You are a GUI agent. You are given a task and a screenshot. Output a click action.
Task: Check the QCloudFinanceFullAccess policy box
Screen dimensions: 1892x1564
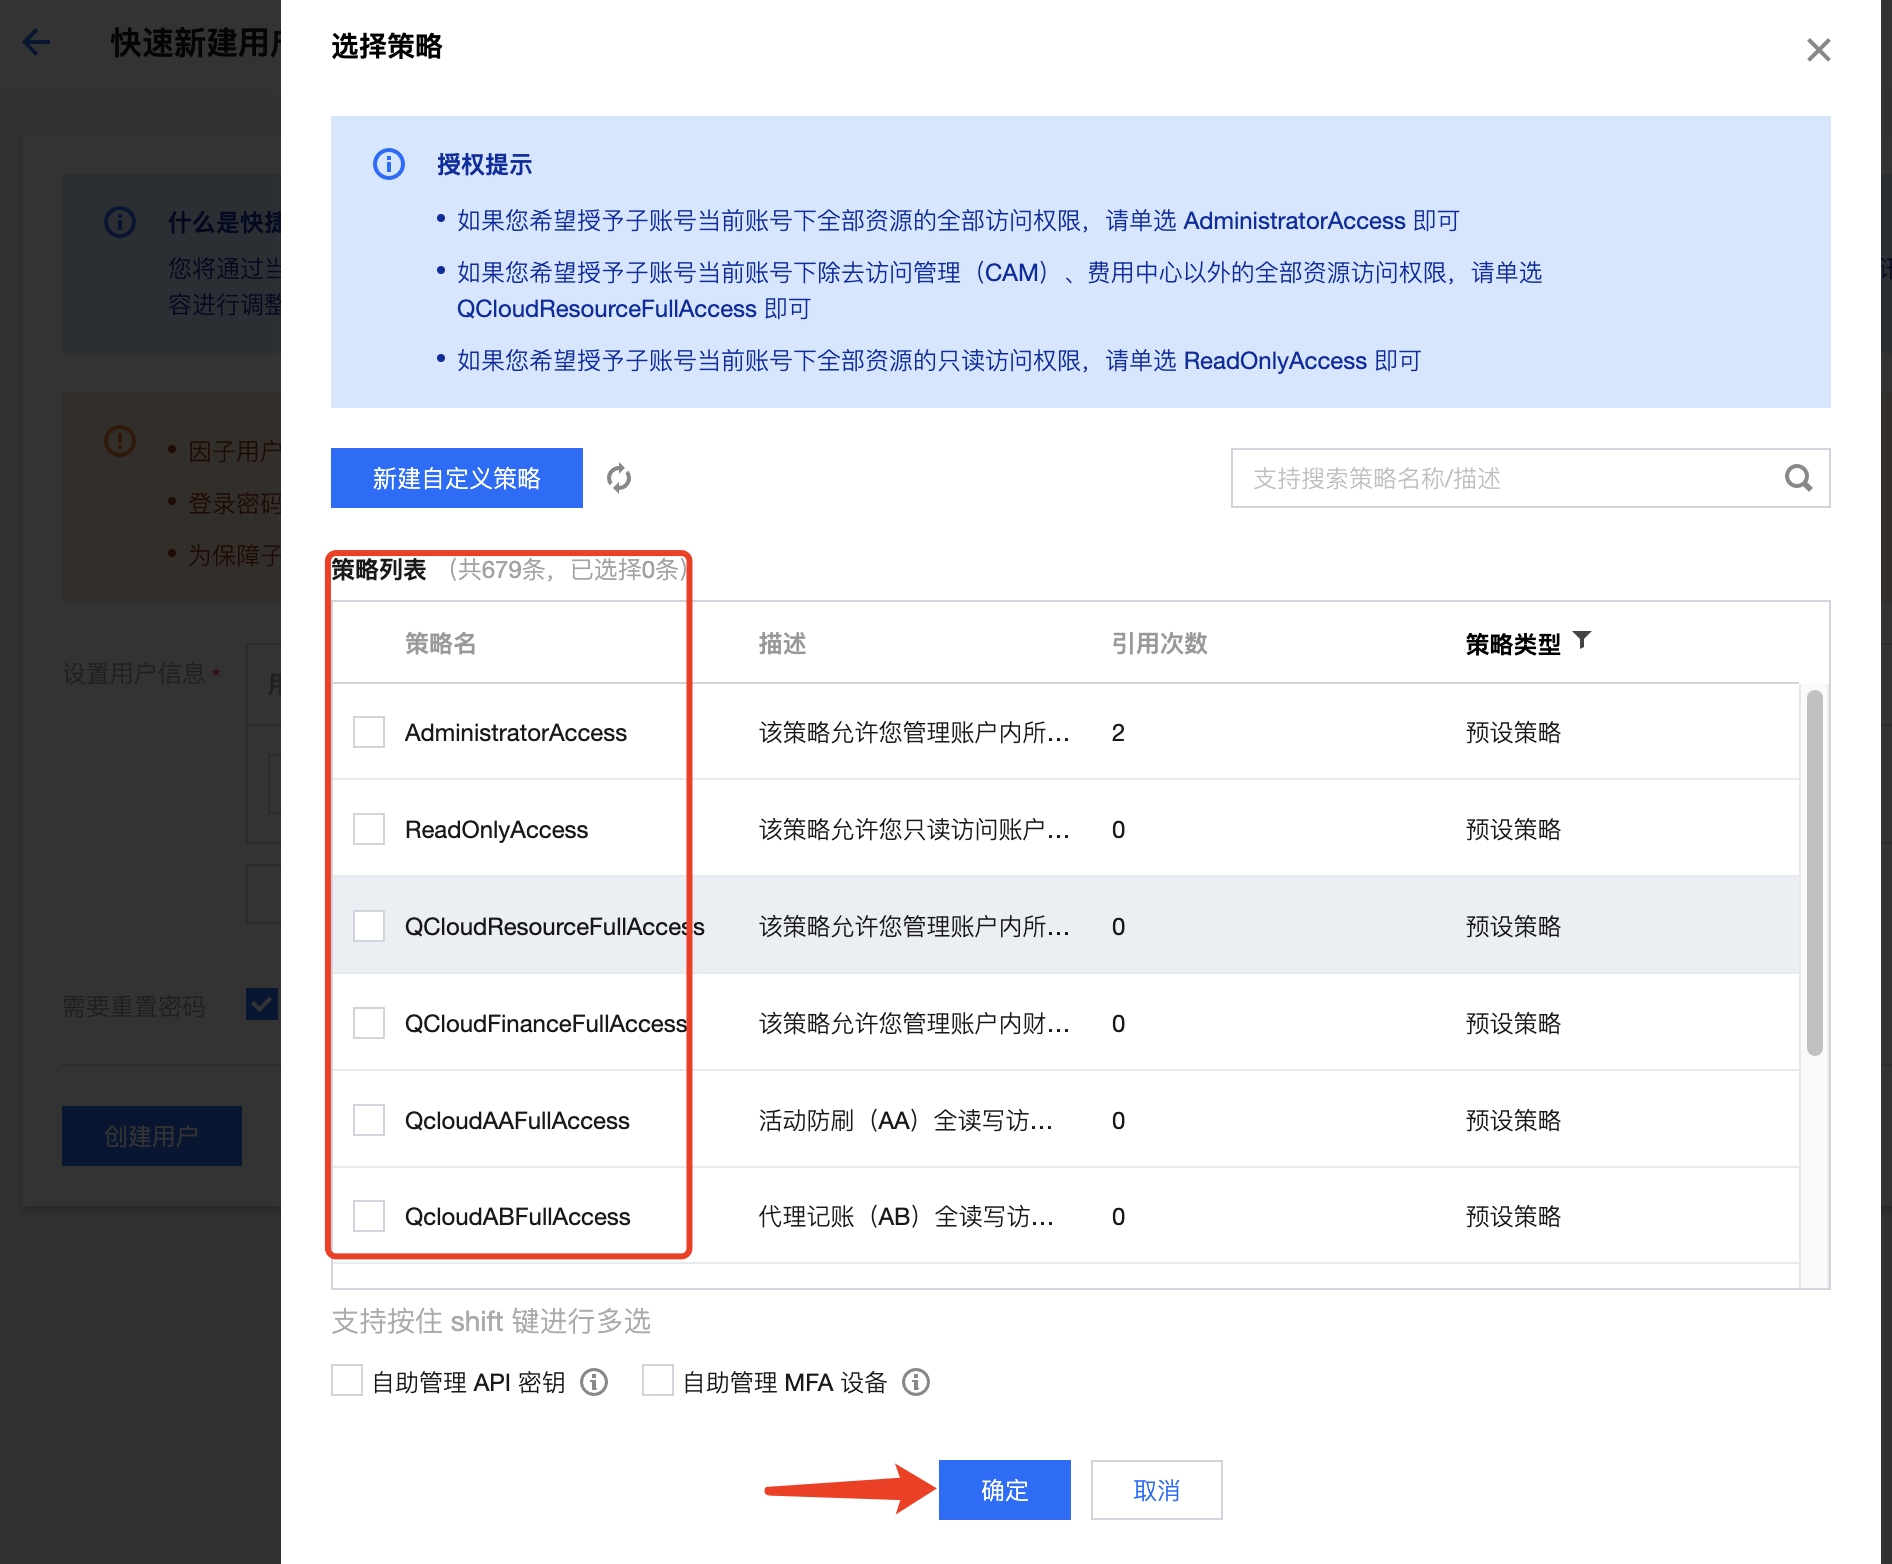pos(369,1023)
